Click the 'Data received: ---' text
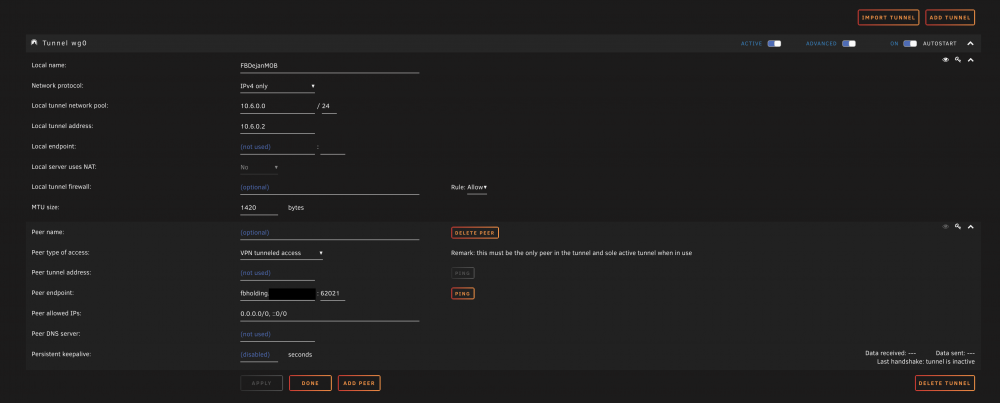The height and width of the screenshot is (403, 1000). pyautogui.click(x=890, y=353)
